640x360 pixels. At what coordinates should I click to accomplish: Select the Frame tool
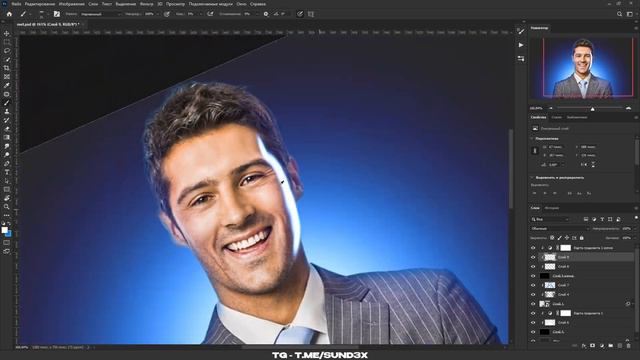7,77
